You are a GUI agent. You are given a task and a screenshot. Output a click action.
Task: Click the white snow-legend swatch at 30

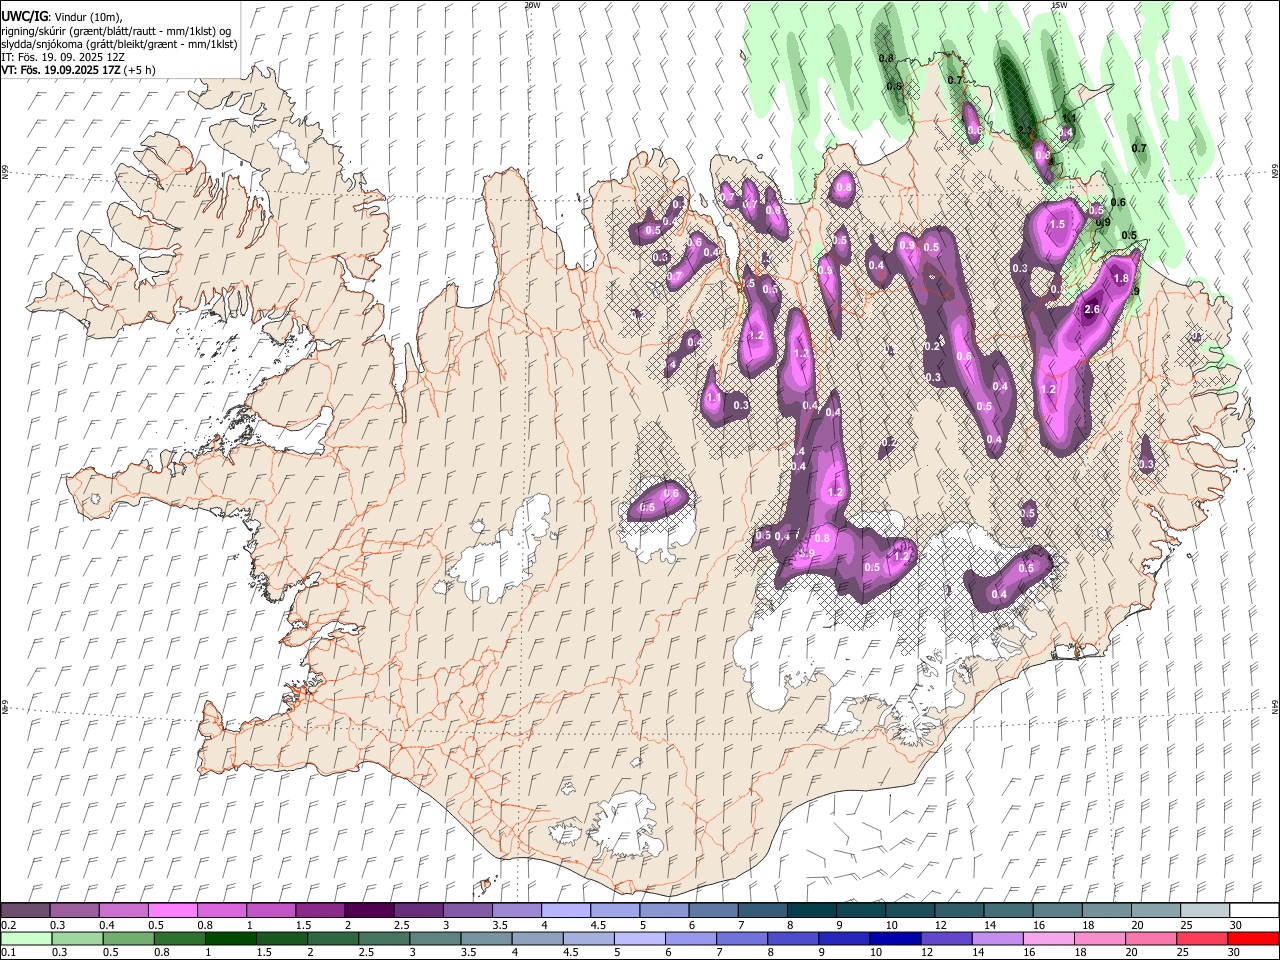1254,910
